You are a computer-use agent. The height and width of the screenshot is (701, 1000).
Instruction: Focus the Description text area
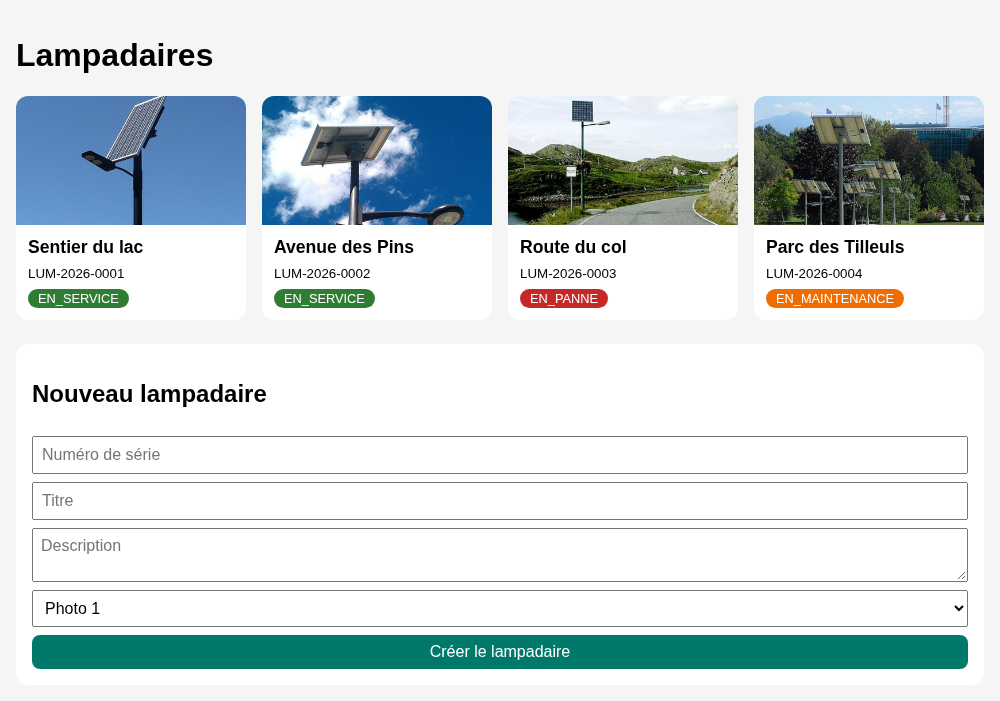coord(500,555)
